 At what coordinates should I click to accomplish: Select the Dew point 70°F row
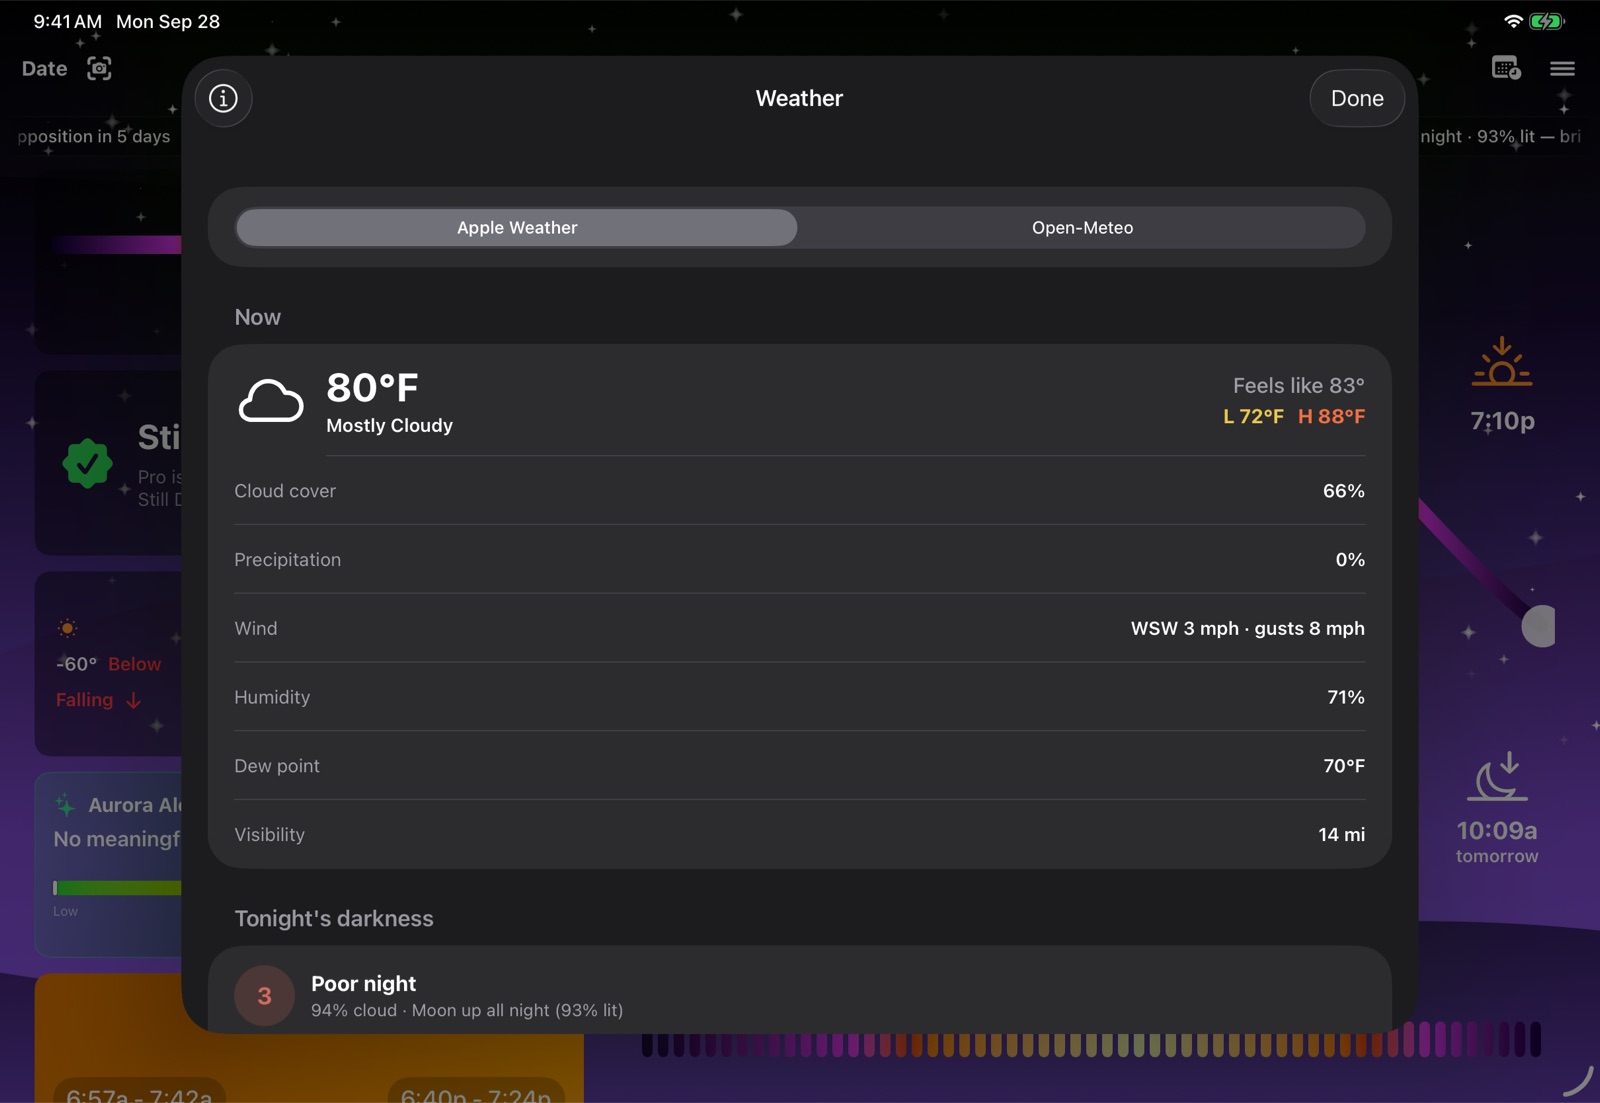click(799, 766)
